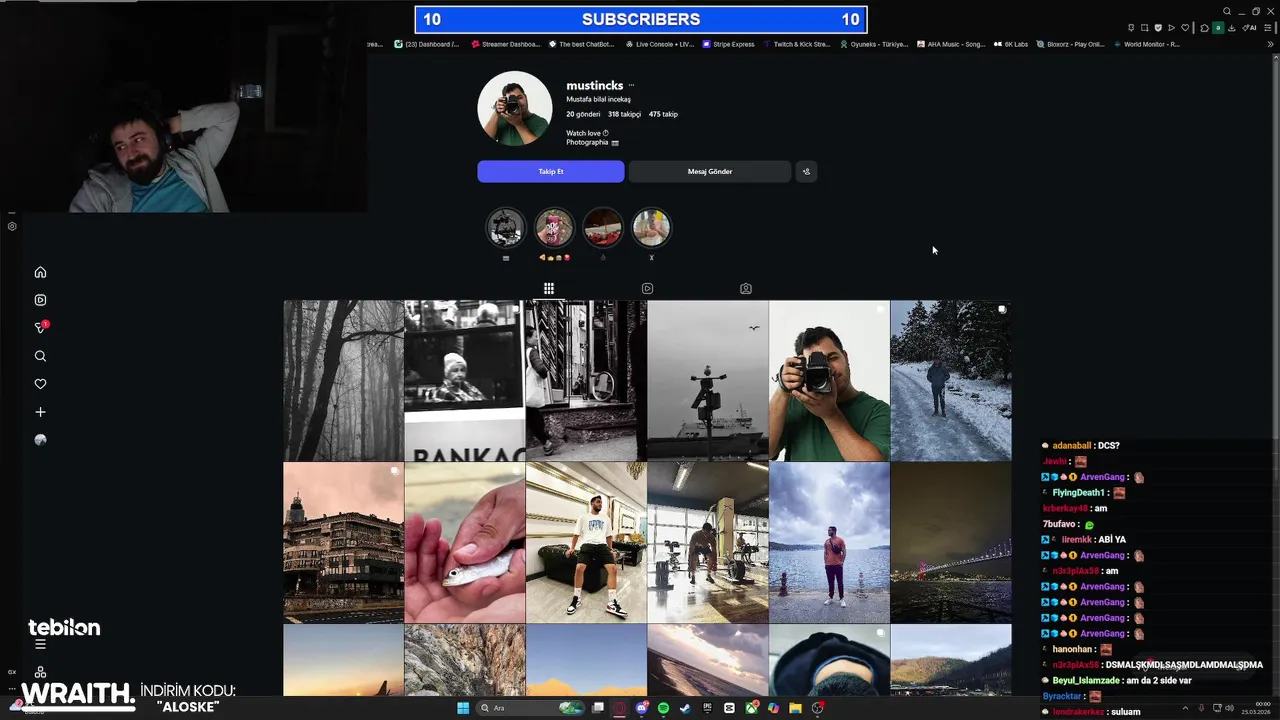Screen dimensions: 1280x720
Task: Open Instagram Home from left sidebar
Action: (x=40, y=272)
